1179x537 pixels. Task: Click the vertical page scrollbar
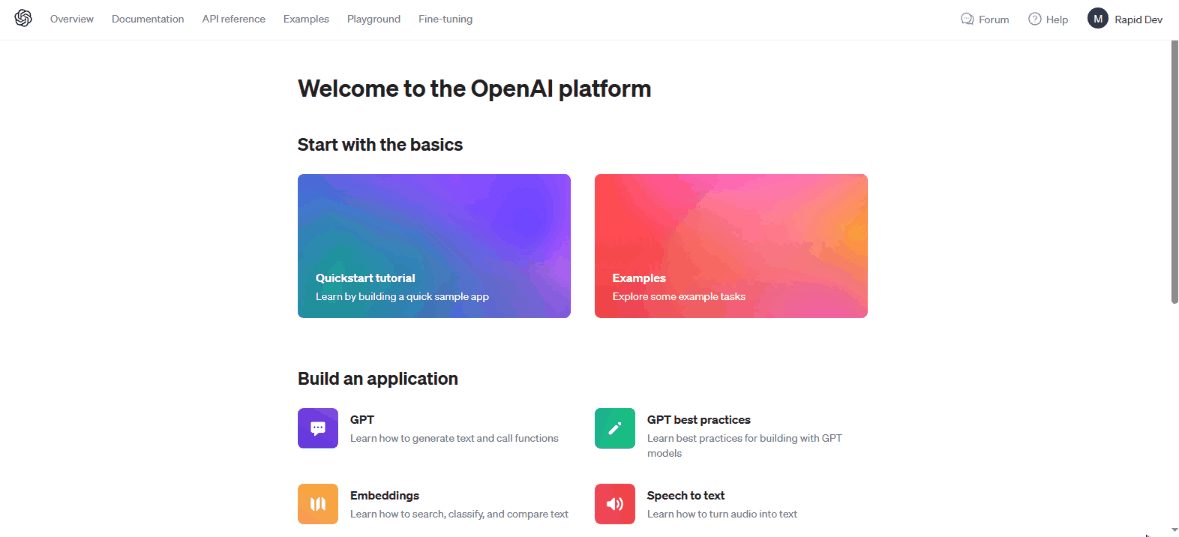tap(1174, 172)
